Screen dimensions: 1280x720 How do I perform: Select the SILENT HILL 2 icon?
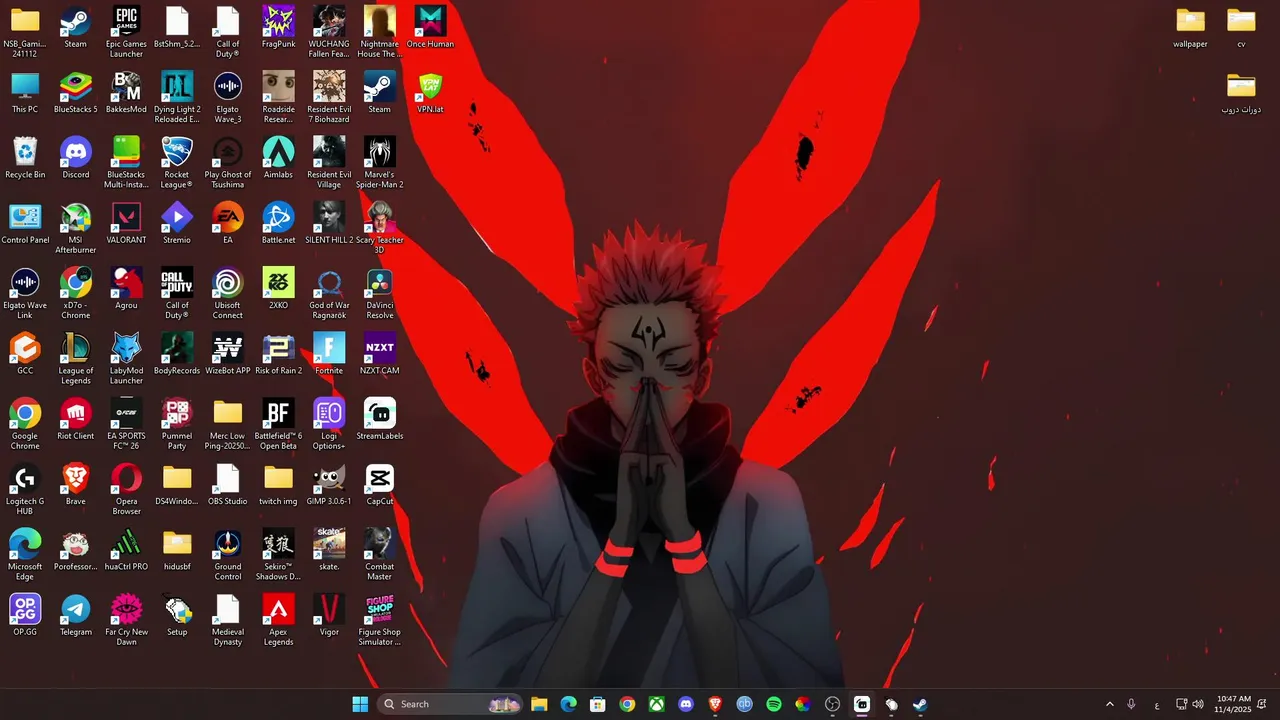[329, 223]
